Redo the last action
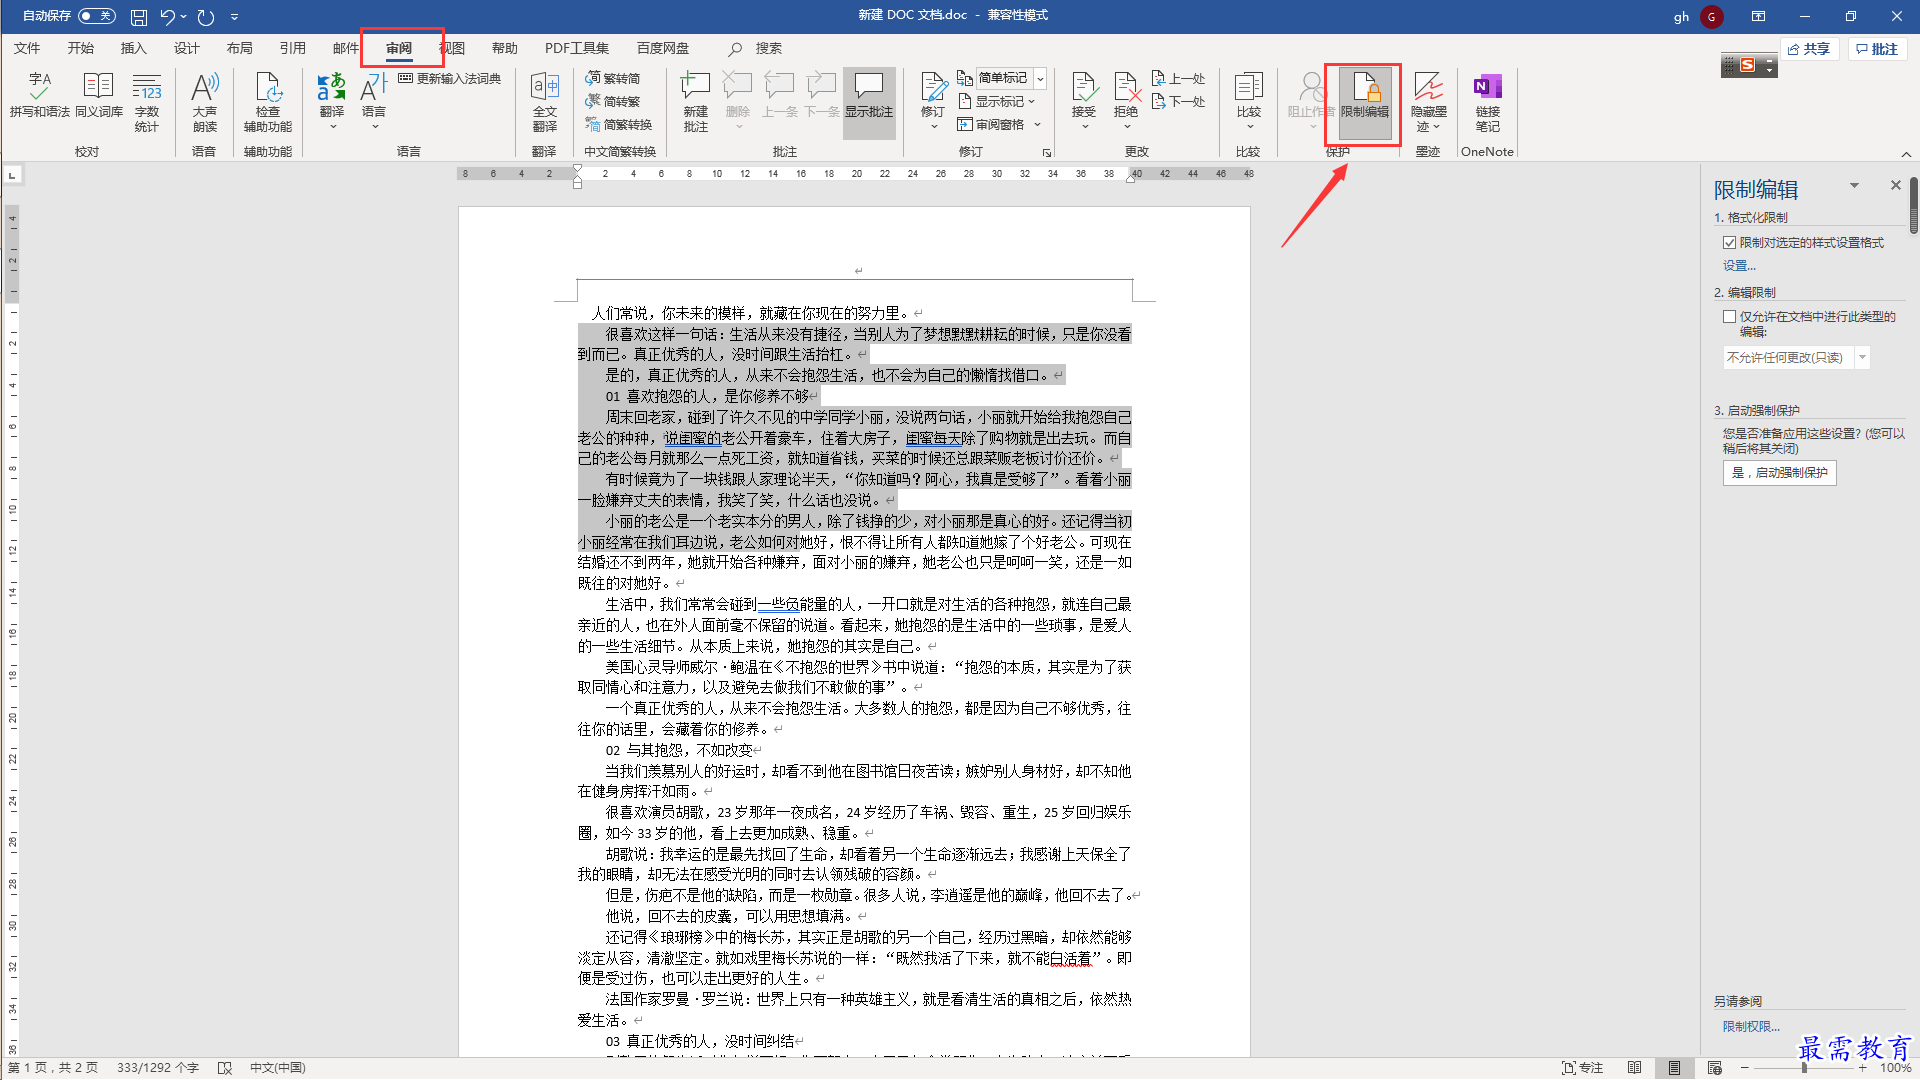 click(206, 17)
